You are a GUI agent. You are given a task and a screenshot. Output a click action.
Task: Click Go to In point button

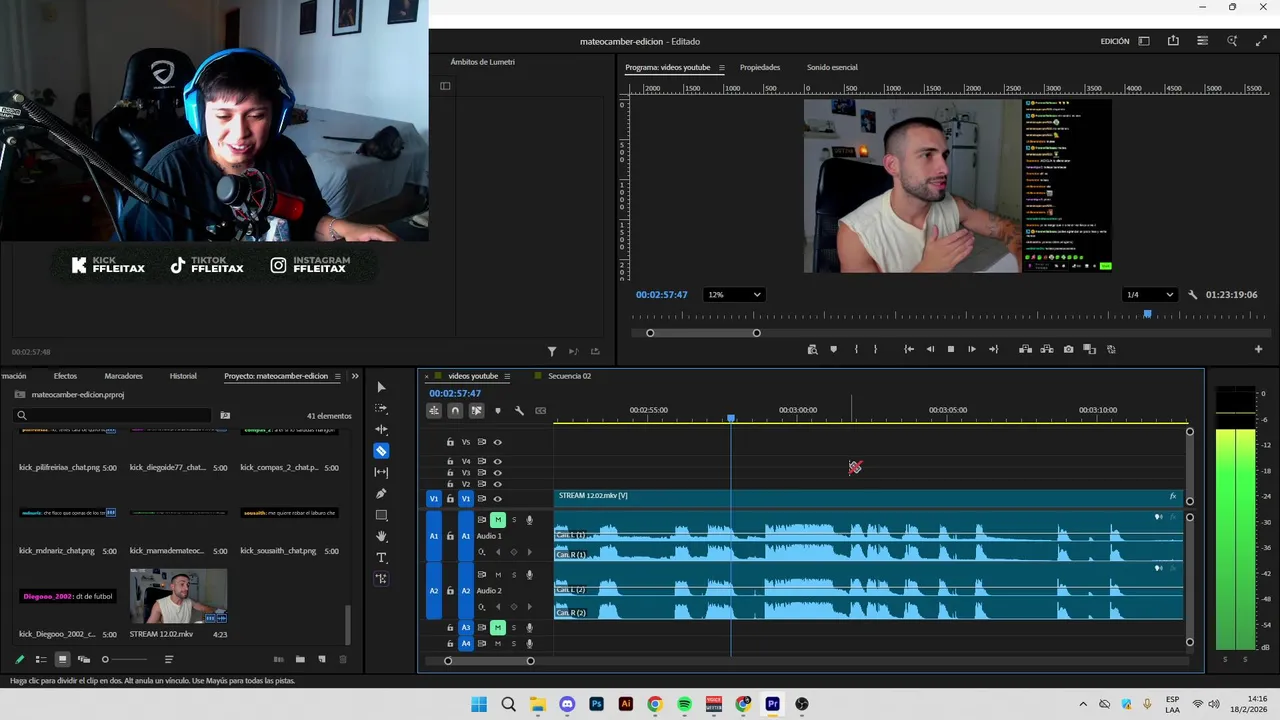[x=909, y=349]
